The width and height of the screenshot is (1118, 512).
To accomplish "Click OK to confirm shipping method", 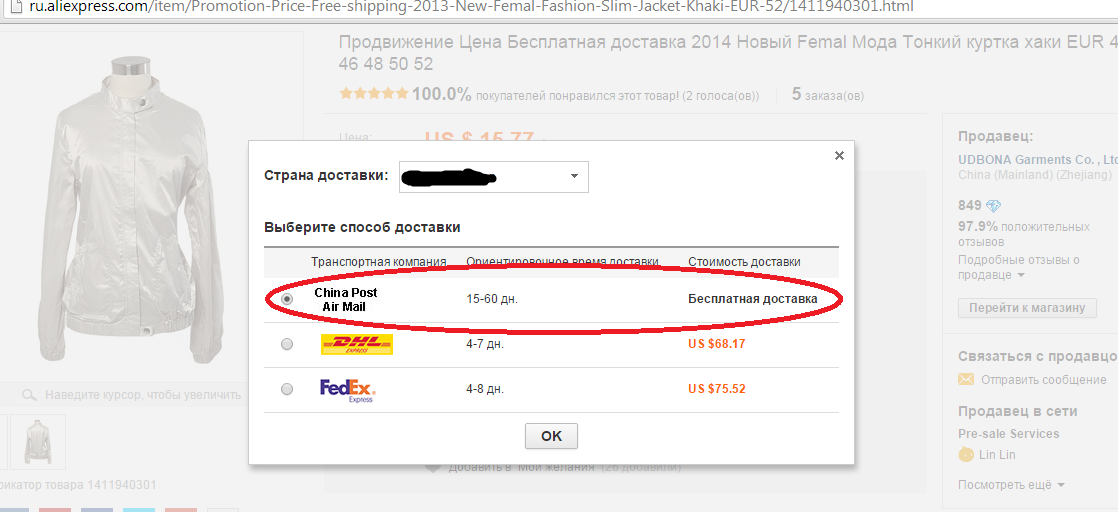I will (551, 436).
